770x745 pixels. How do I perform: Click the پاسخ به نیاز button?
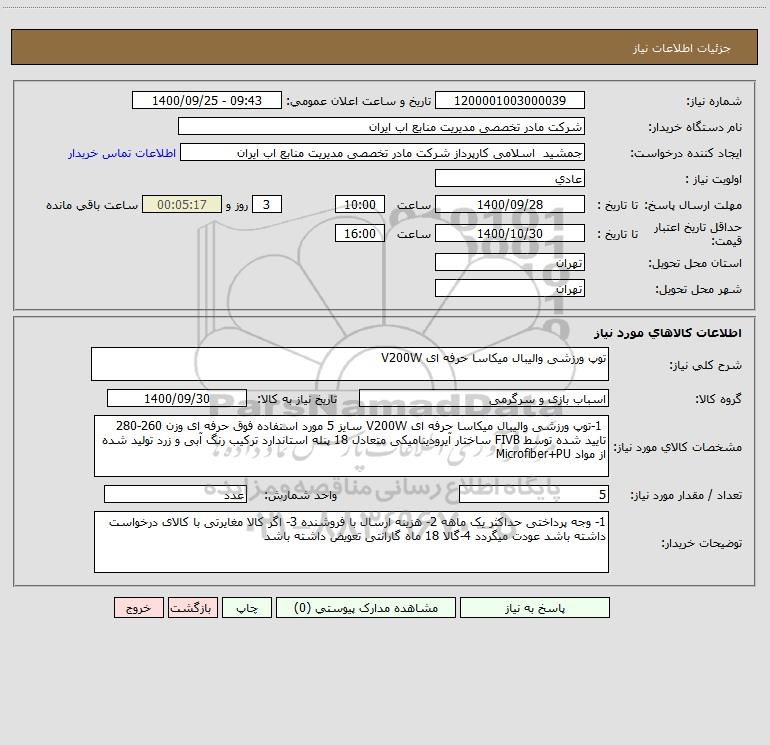[x=535, y=608]
